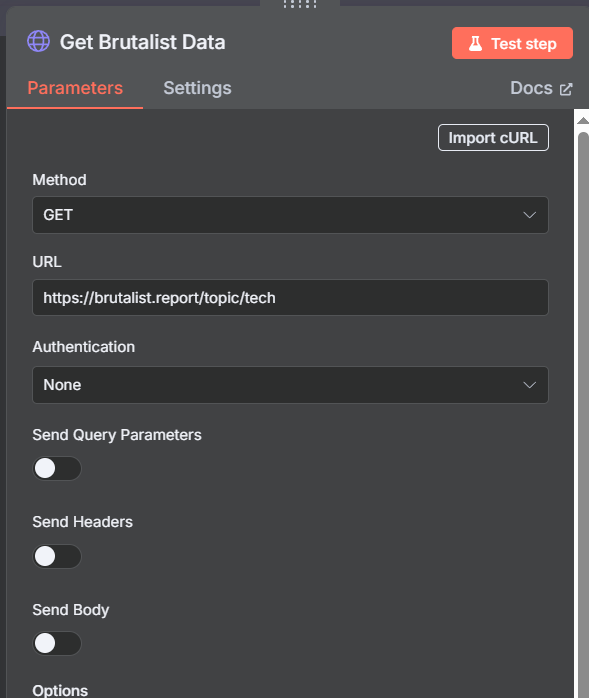The width and height of the screenshot is (589, 698).
Task: Open the Method dropdown showing GET
Action: coord(290,215)
